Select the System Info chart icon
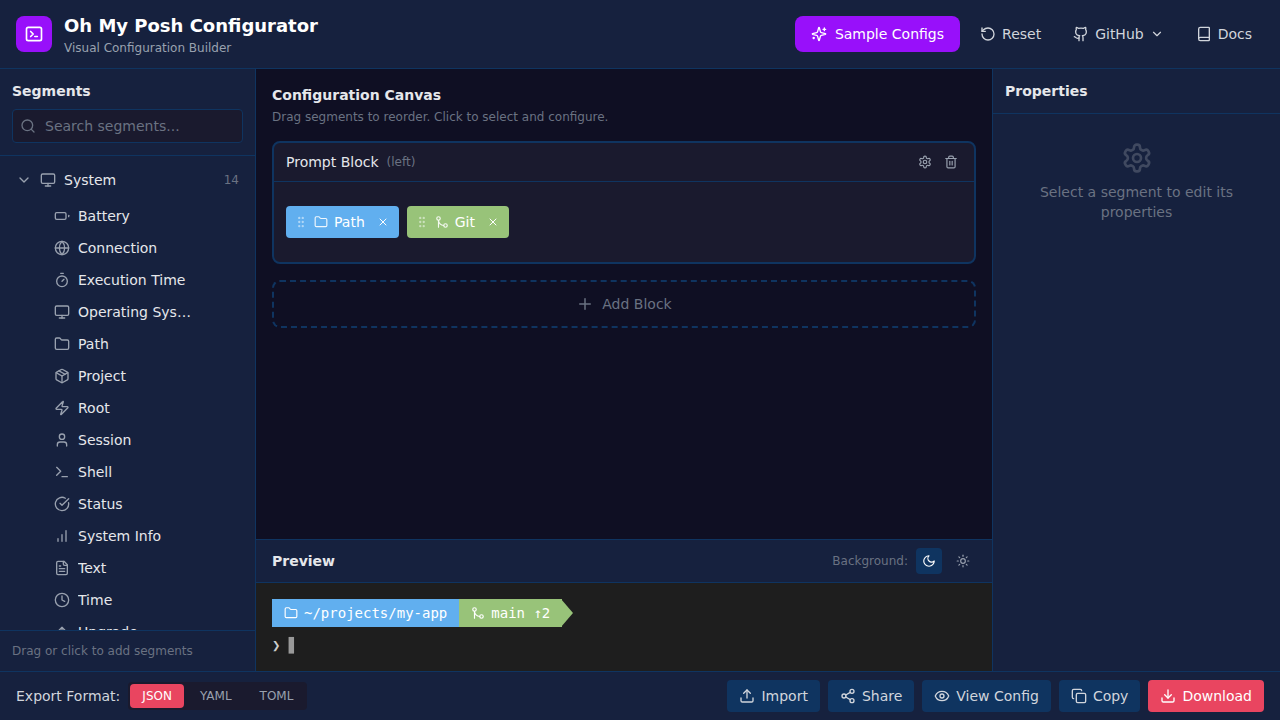 tap(62, 535)
